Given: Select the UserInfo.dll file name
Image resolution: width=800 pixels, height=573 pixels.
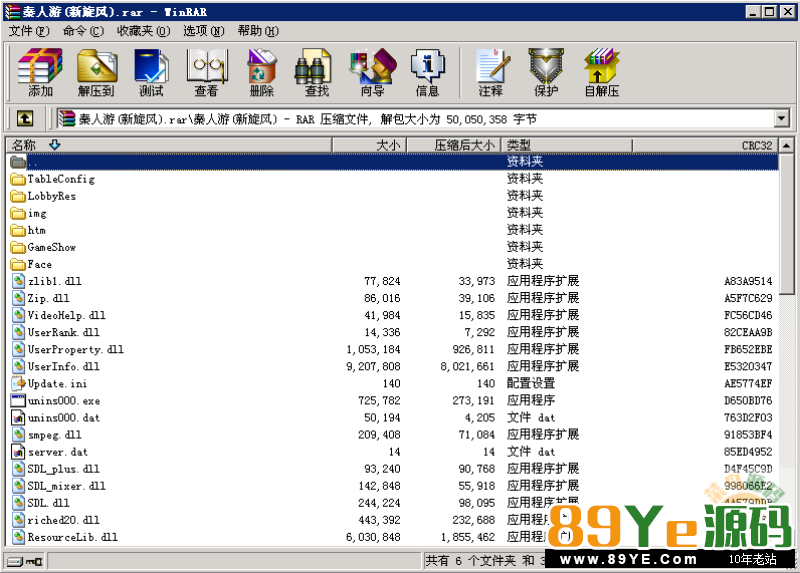Looking at the screenshot, I should [x=63, y=366].
